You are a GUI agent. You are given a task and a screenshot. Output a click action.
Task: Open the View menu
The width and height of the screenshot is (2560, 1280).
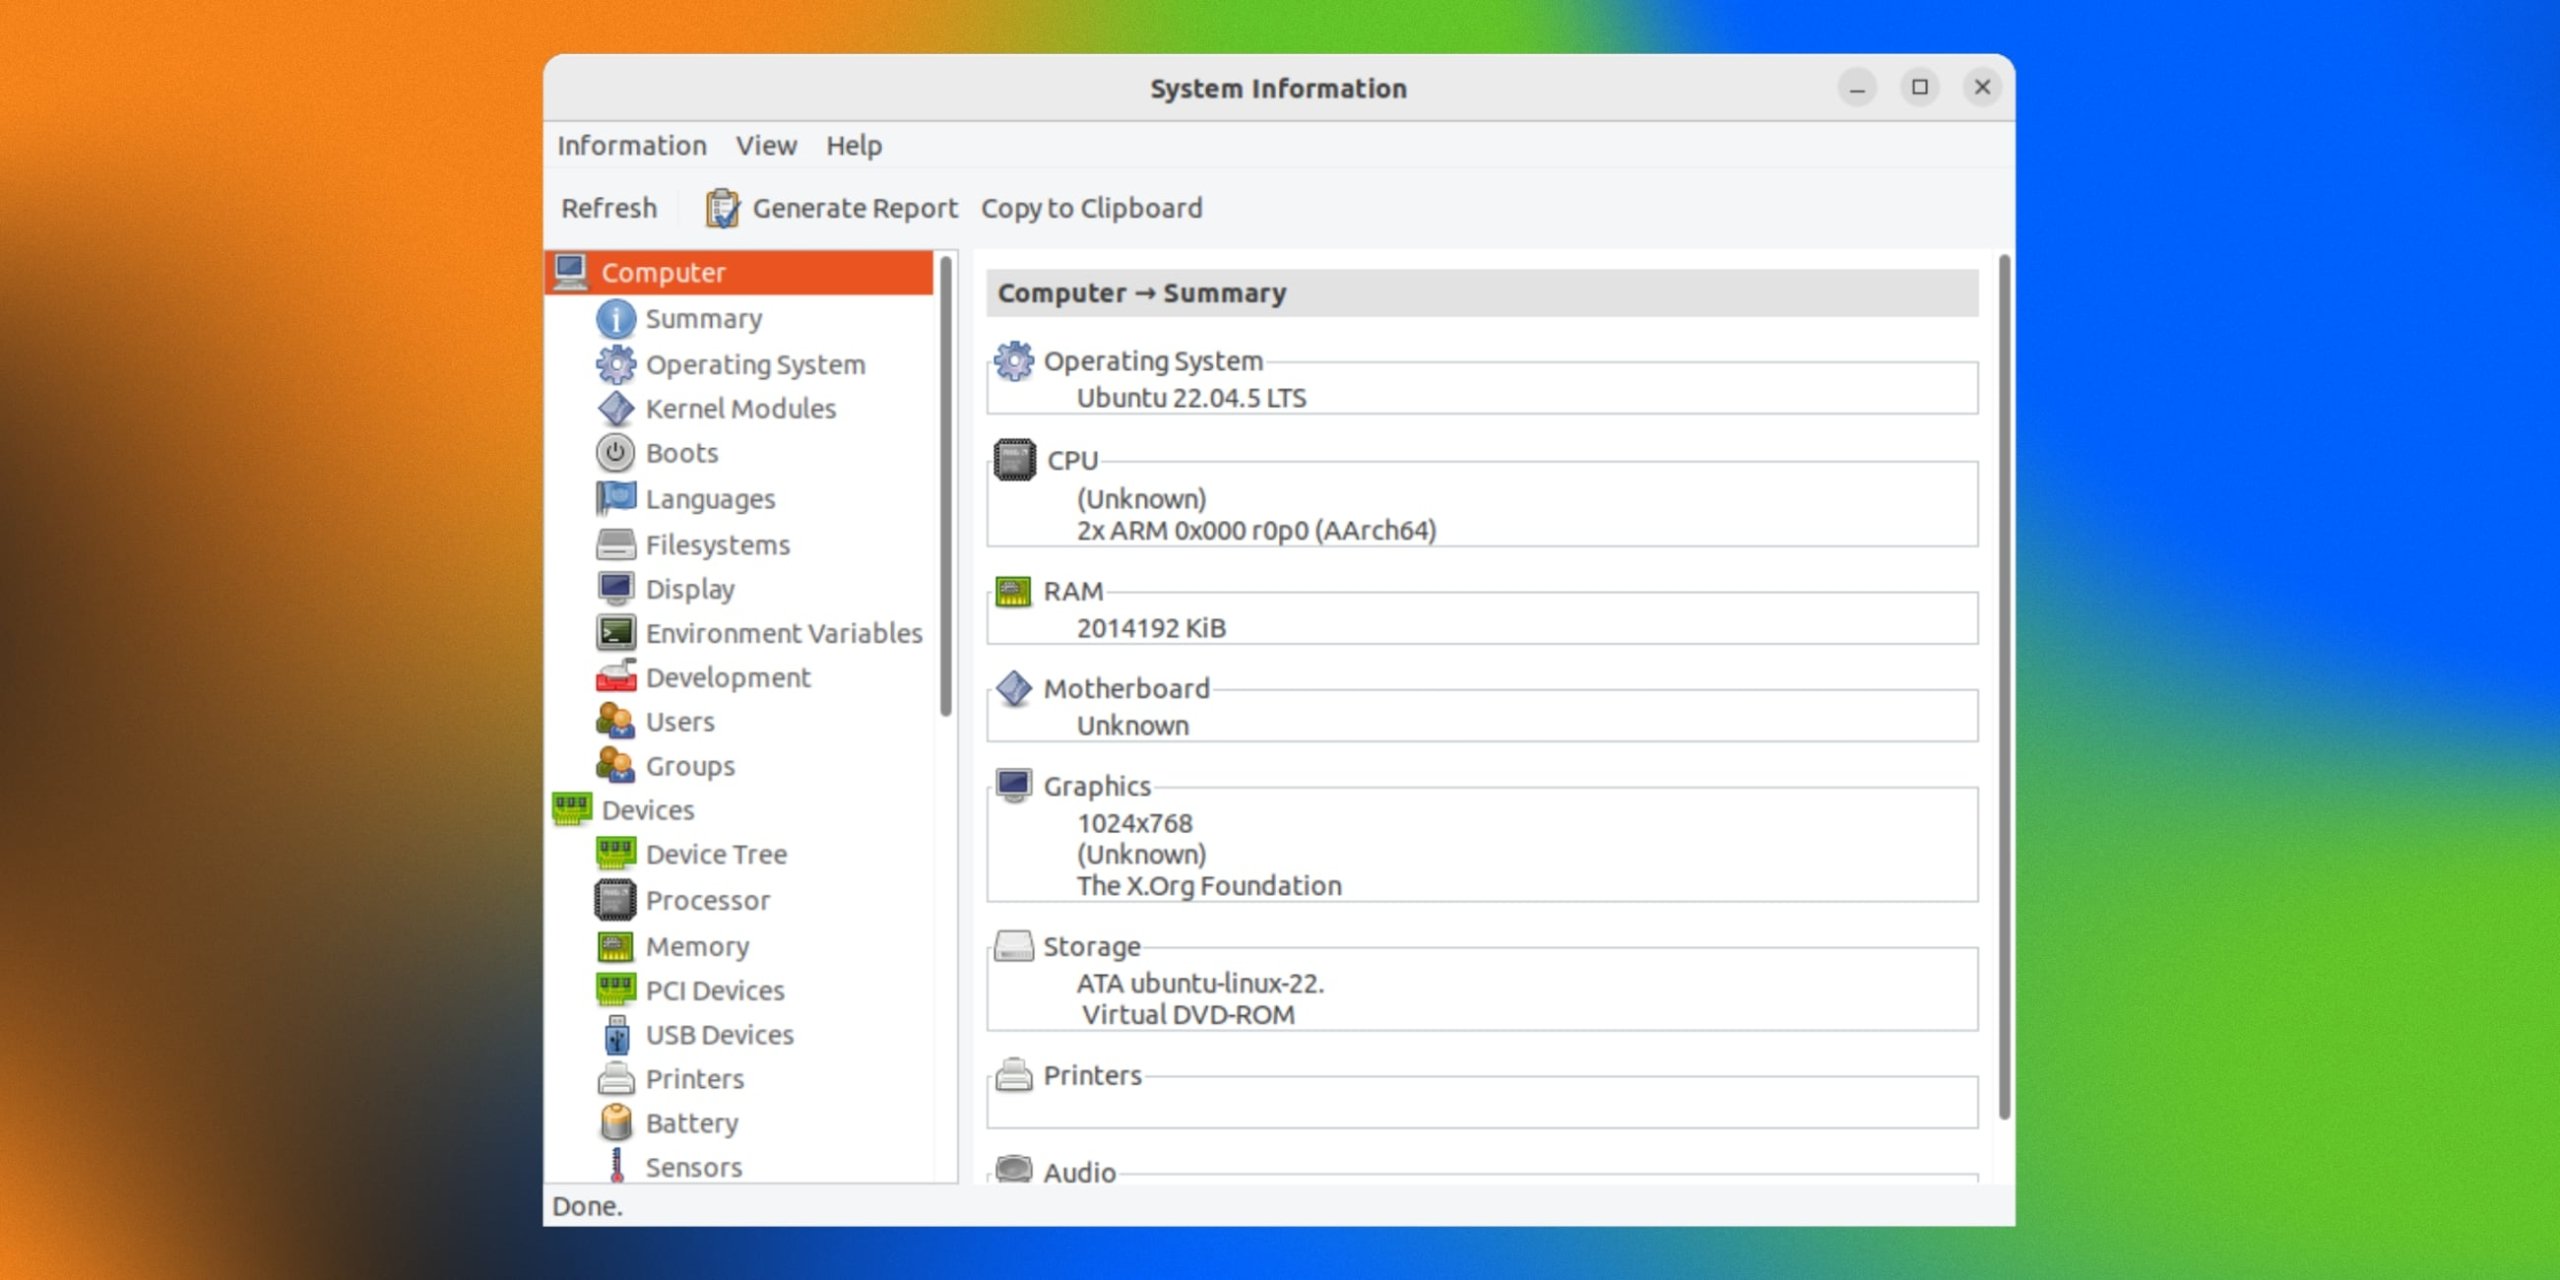coord(765,145)
